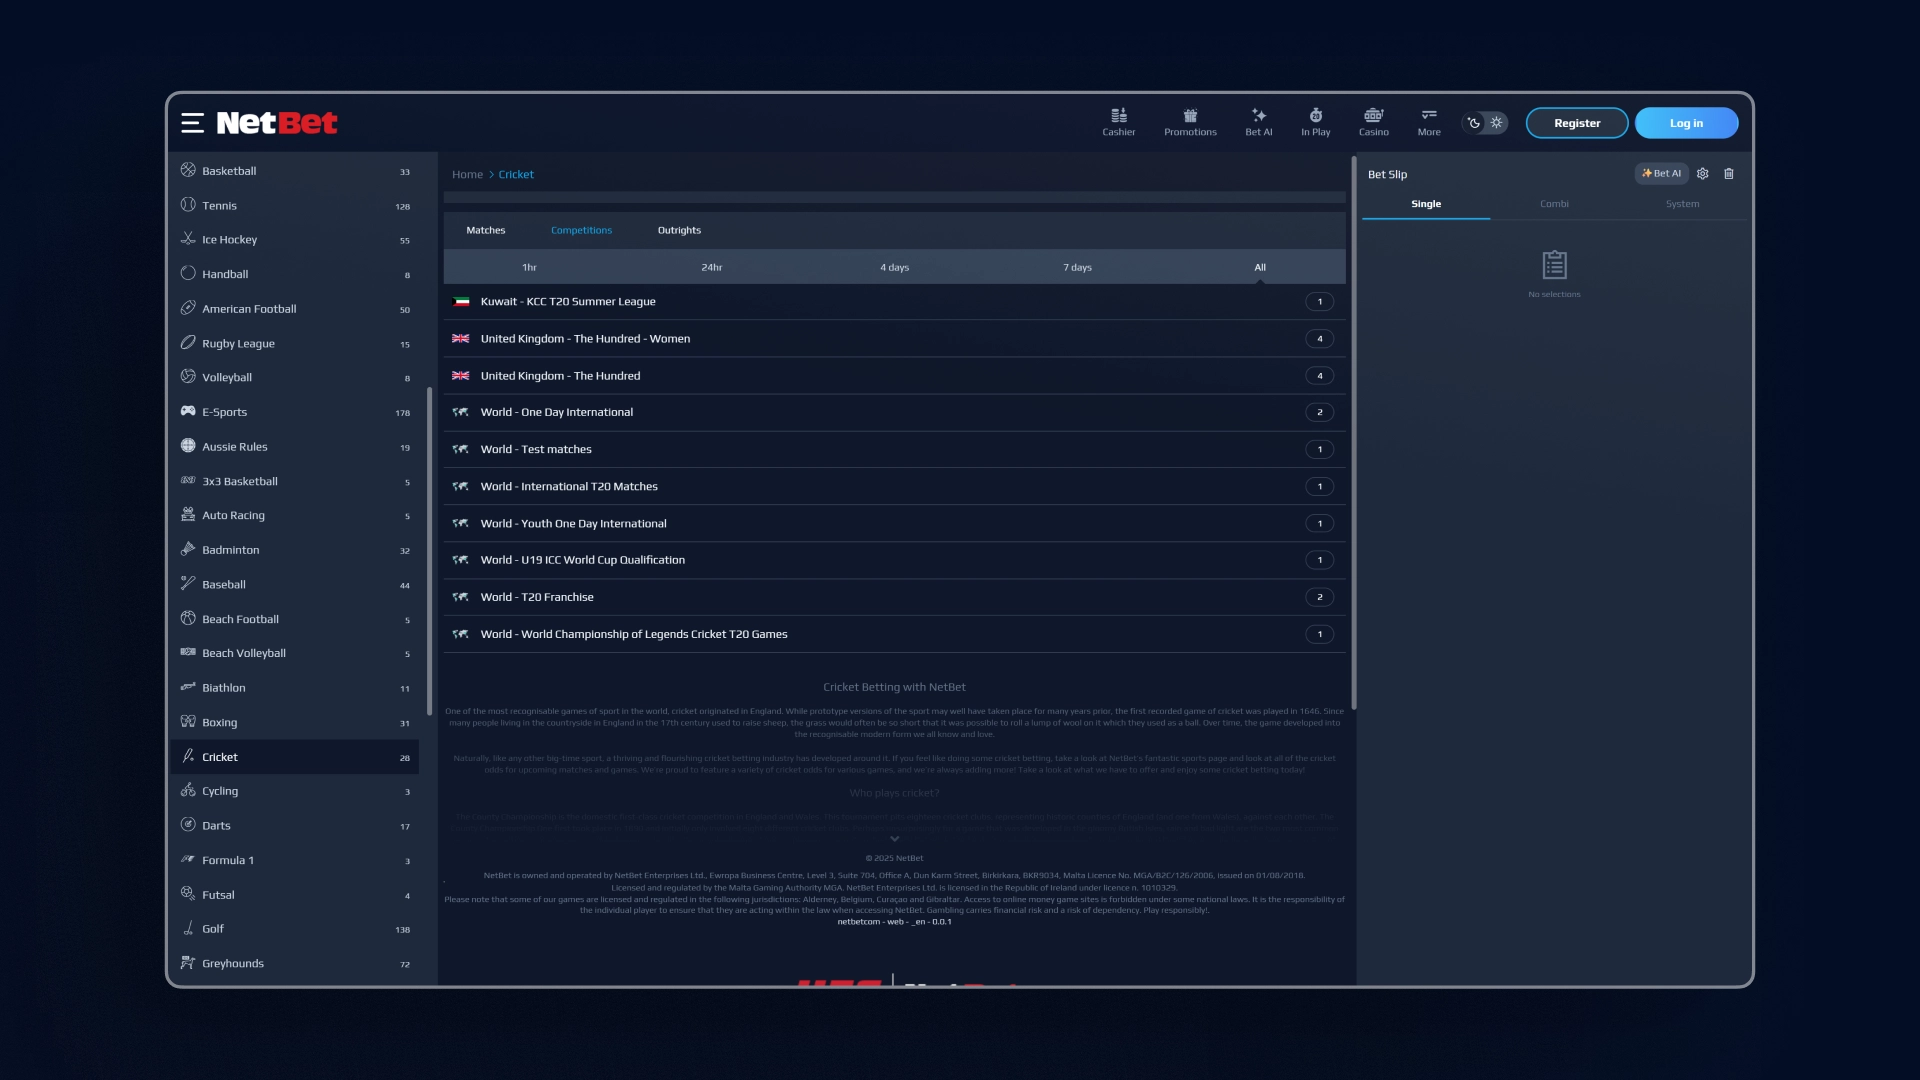Open the In Play stopwatch icon

tap(1316, 116)
